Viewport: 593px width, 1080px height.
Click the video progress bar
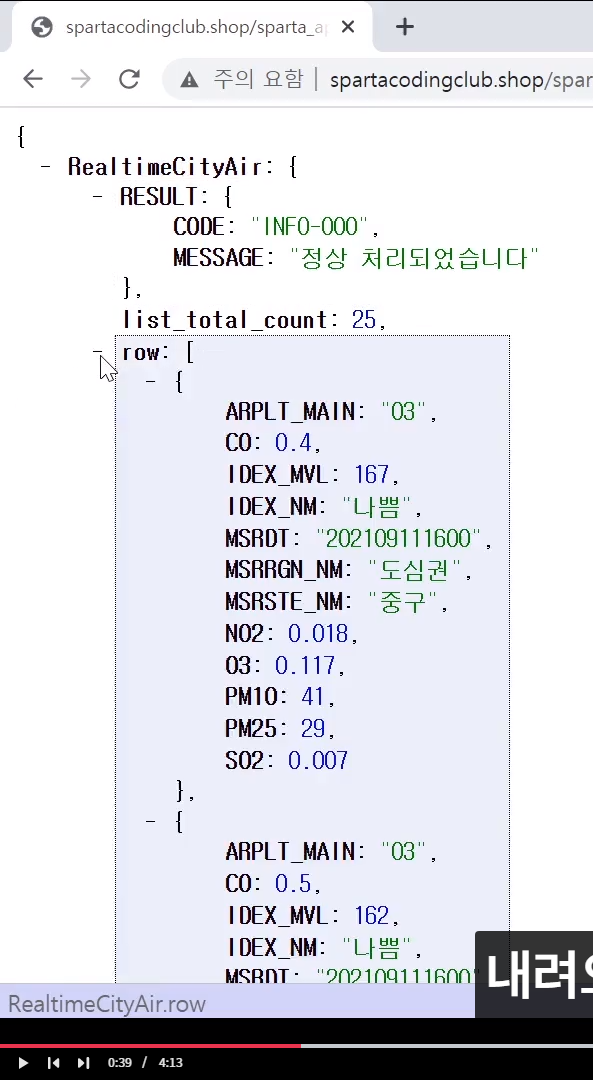pos(296,1046)
